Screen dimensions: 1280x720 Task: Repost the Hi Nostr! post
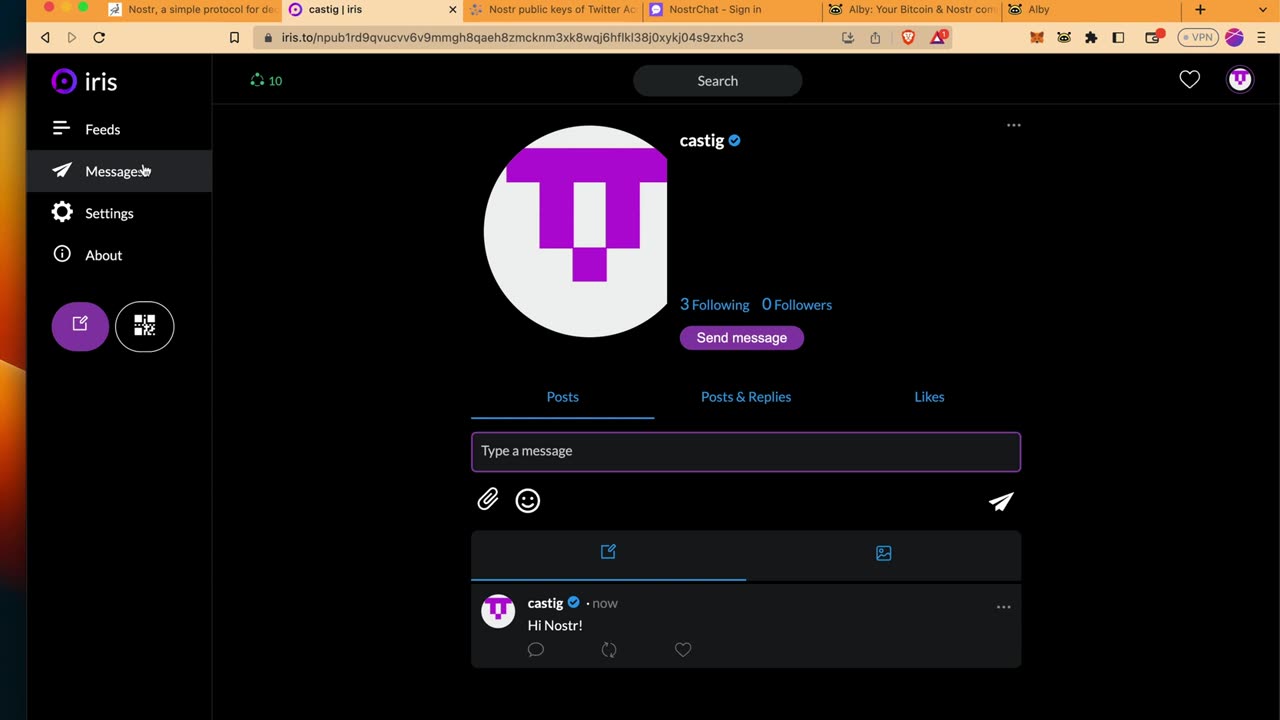[x=609, y=650]
